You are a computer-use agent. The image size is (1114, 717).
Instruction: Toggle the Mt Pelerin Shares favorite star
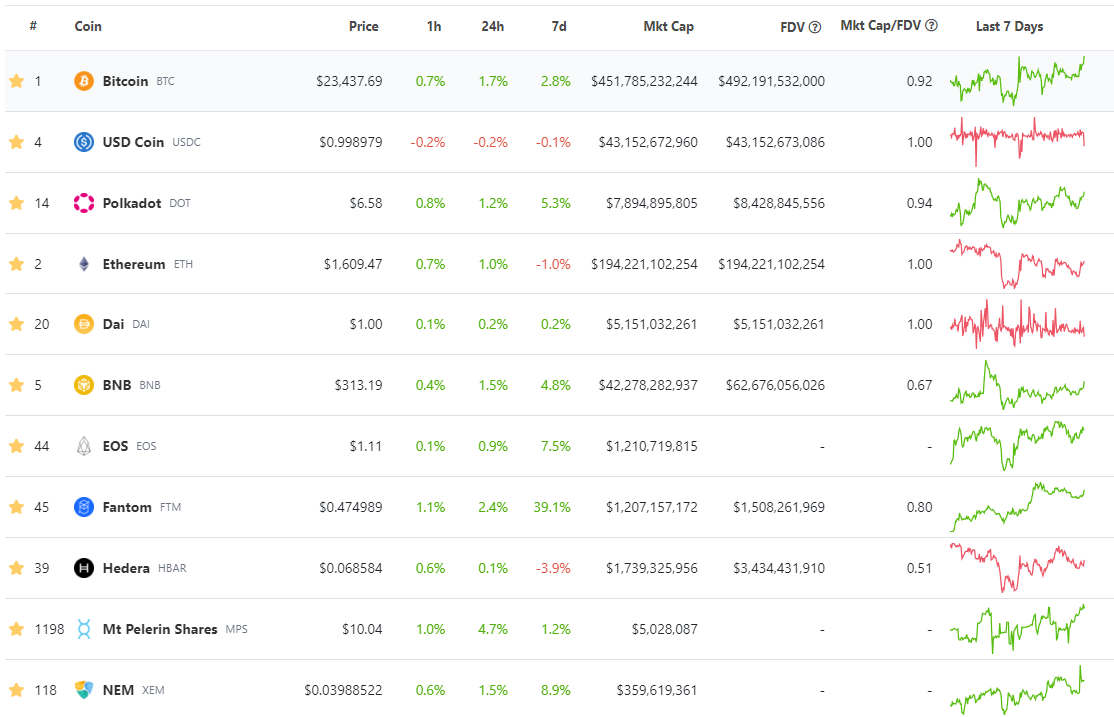[x=16, y=630]
